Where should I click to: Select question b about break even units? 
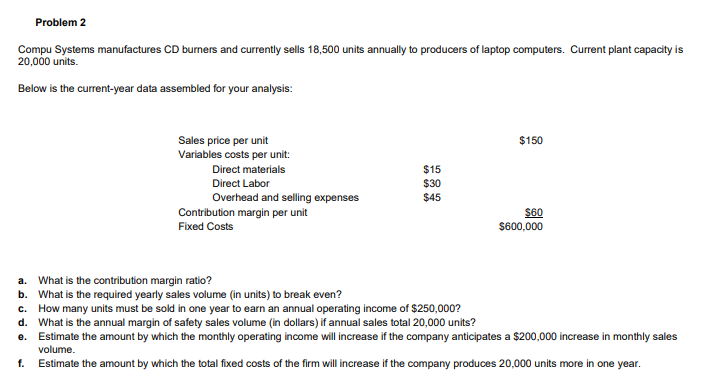[190, 294]
